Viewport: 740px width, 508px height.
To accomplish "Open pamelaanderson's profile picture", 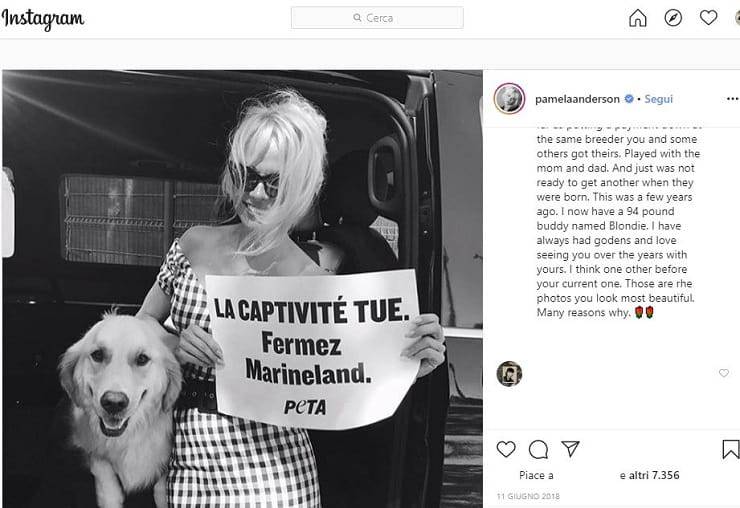I will (509, 99).
